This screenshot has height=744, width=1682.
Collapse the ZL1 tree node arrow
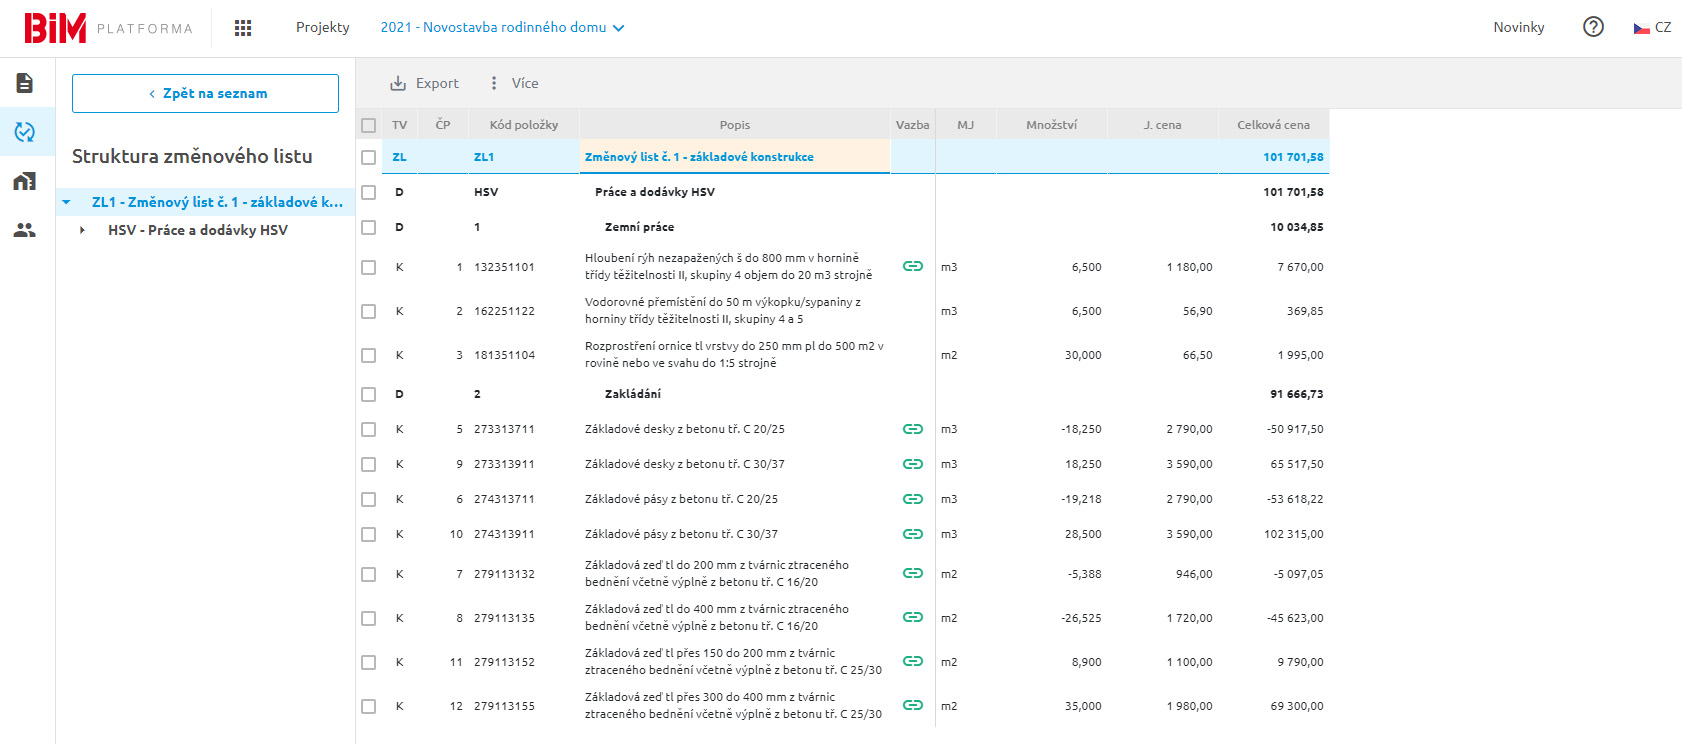click(x=67, y=202)
